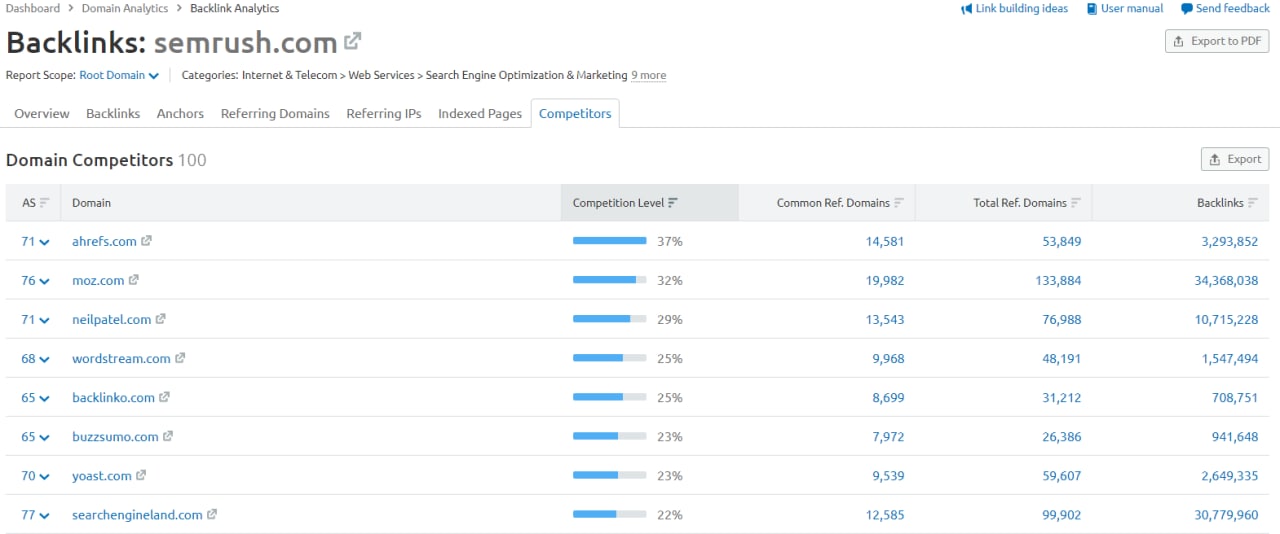
Task: Click the Export to PDF button
Action: coord(1217,41)
